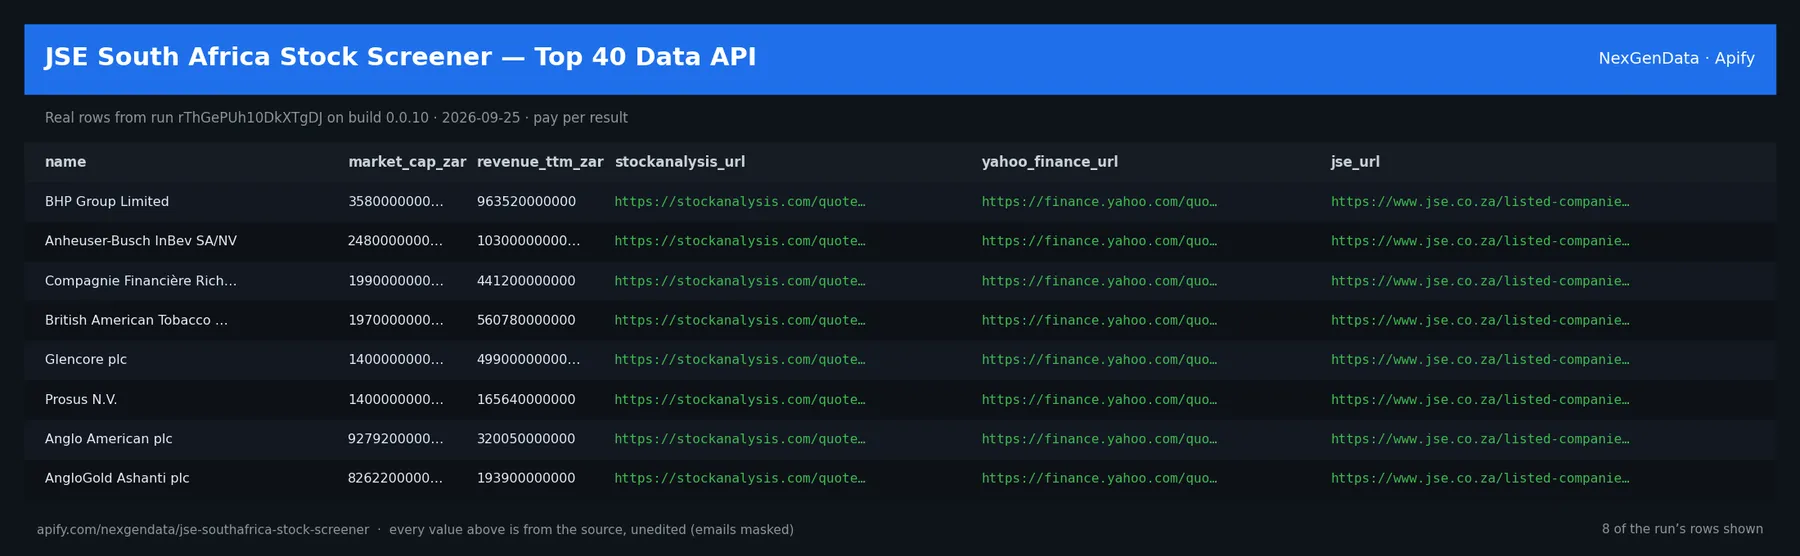Select the AngloGold Ashanti plc name cell
The image size is (1800, 556).
point(117,478)
